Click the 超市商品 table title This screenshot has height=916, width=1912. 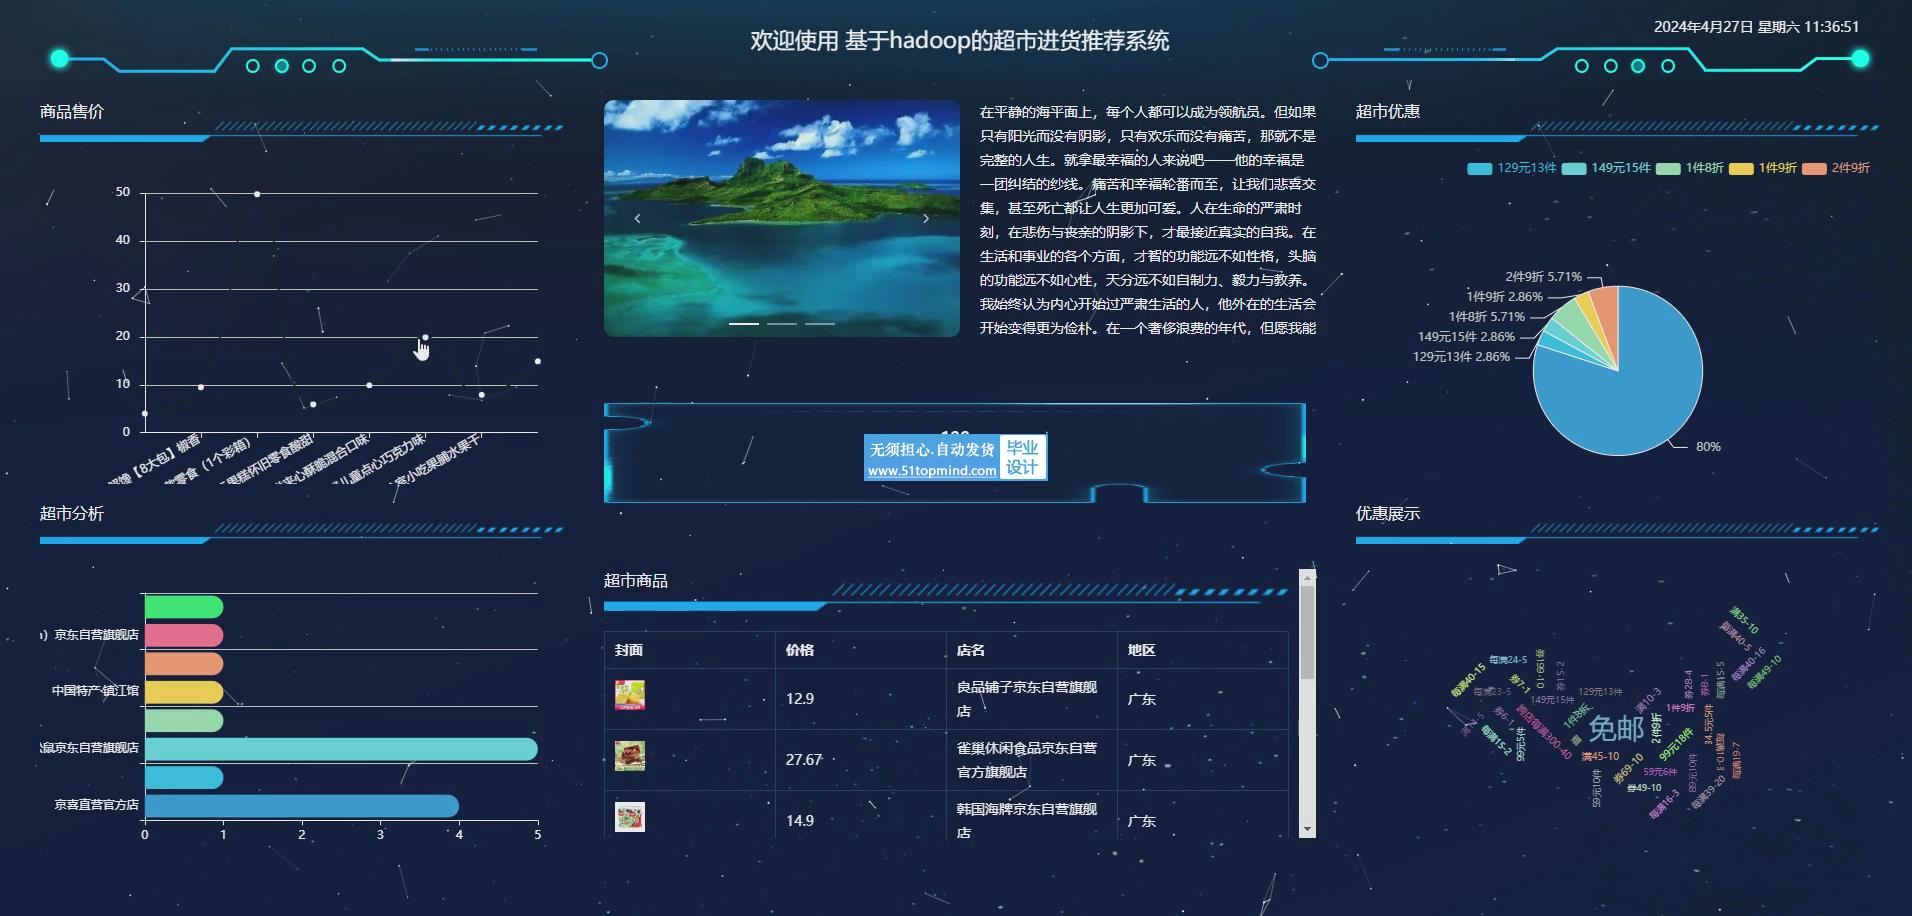[x=636, y=581]
